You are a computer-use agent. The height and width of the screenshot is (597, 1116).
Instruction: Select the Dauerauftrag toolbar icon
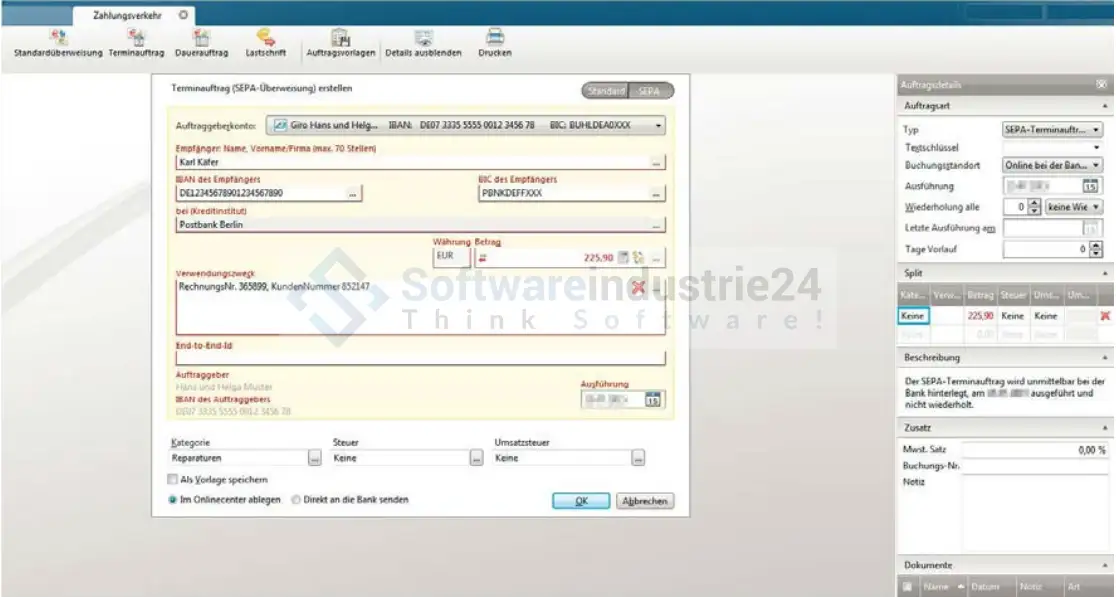tap(201, 38)
